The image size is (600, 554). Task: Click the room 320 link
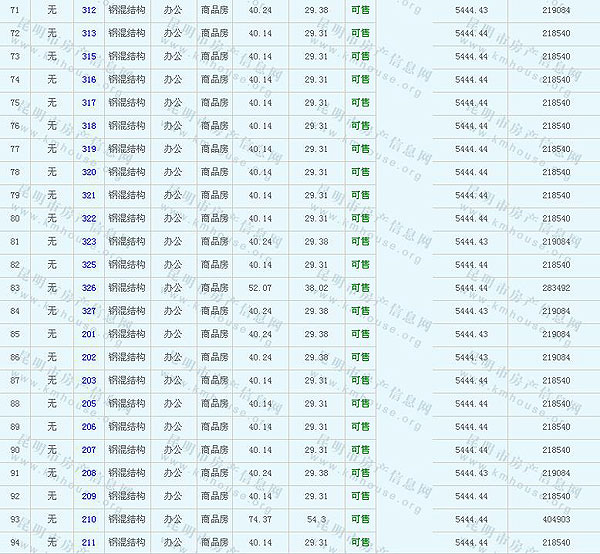89,172
